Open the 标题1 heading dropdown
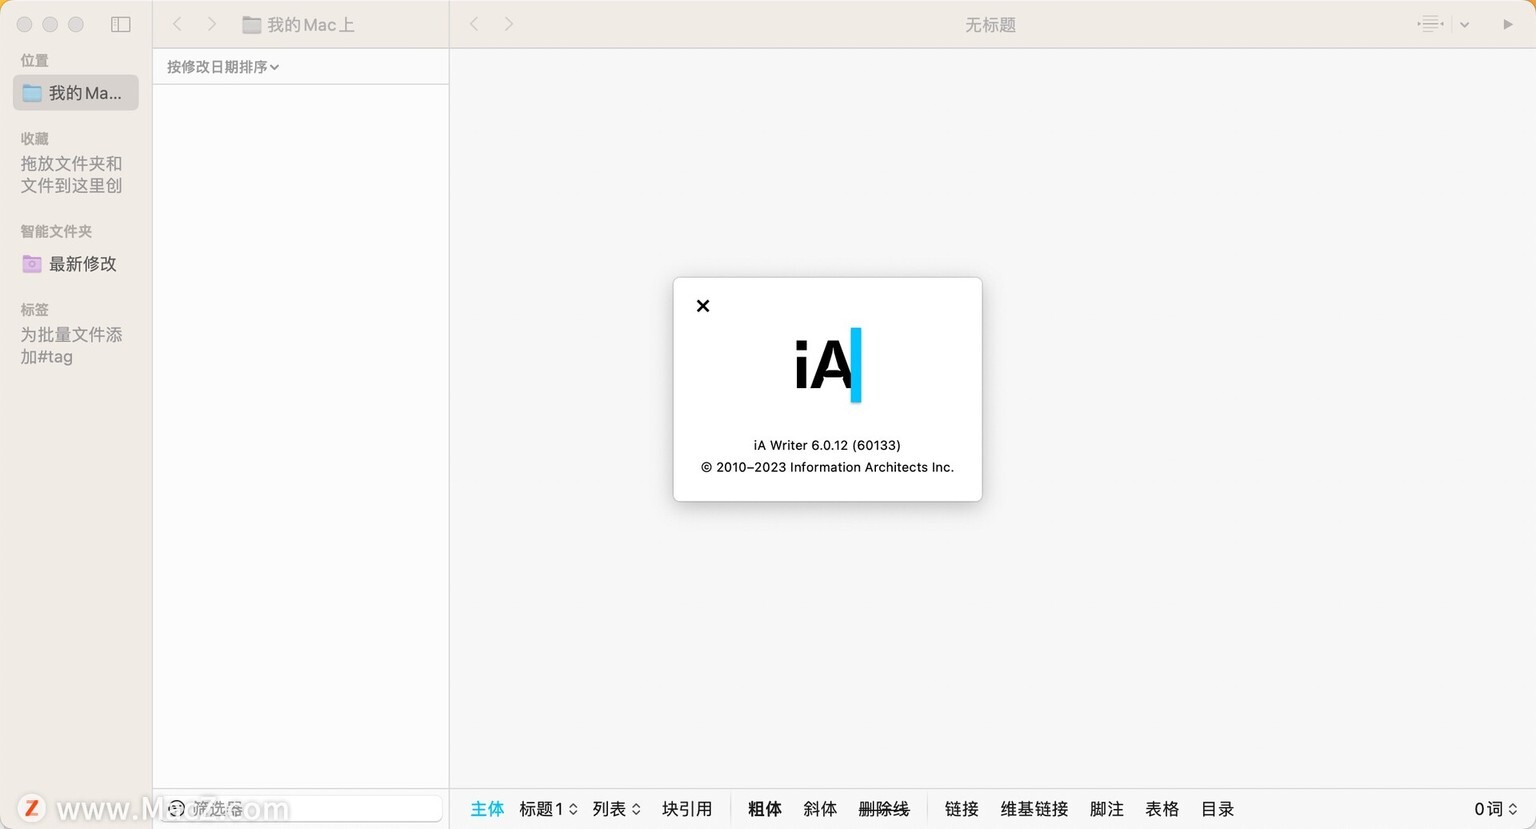The image size is (1536, 829). click(548, 809)
